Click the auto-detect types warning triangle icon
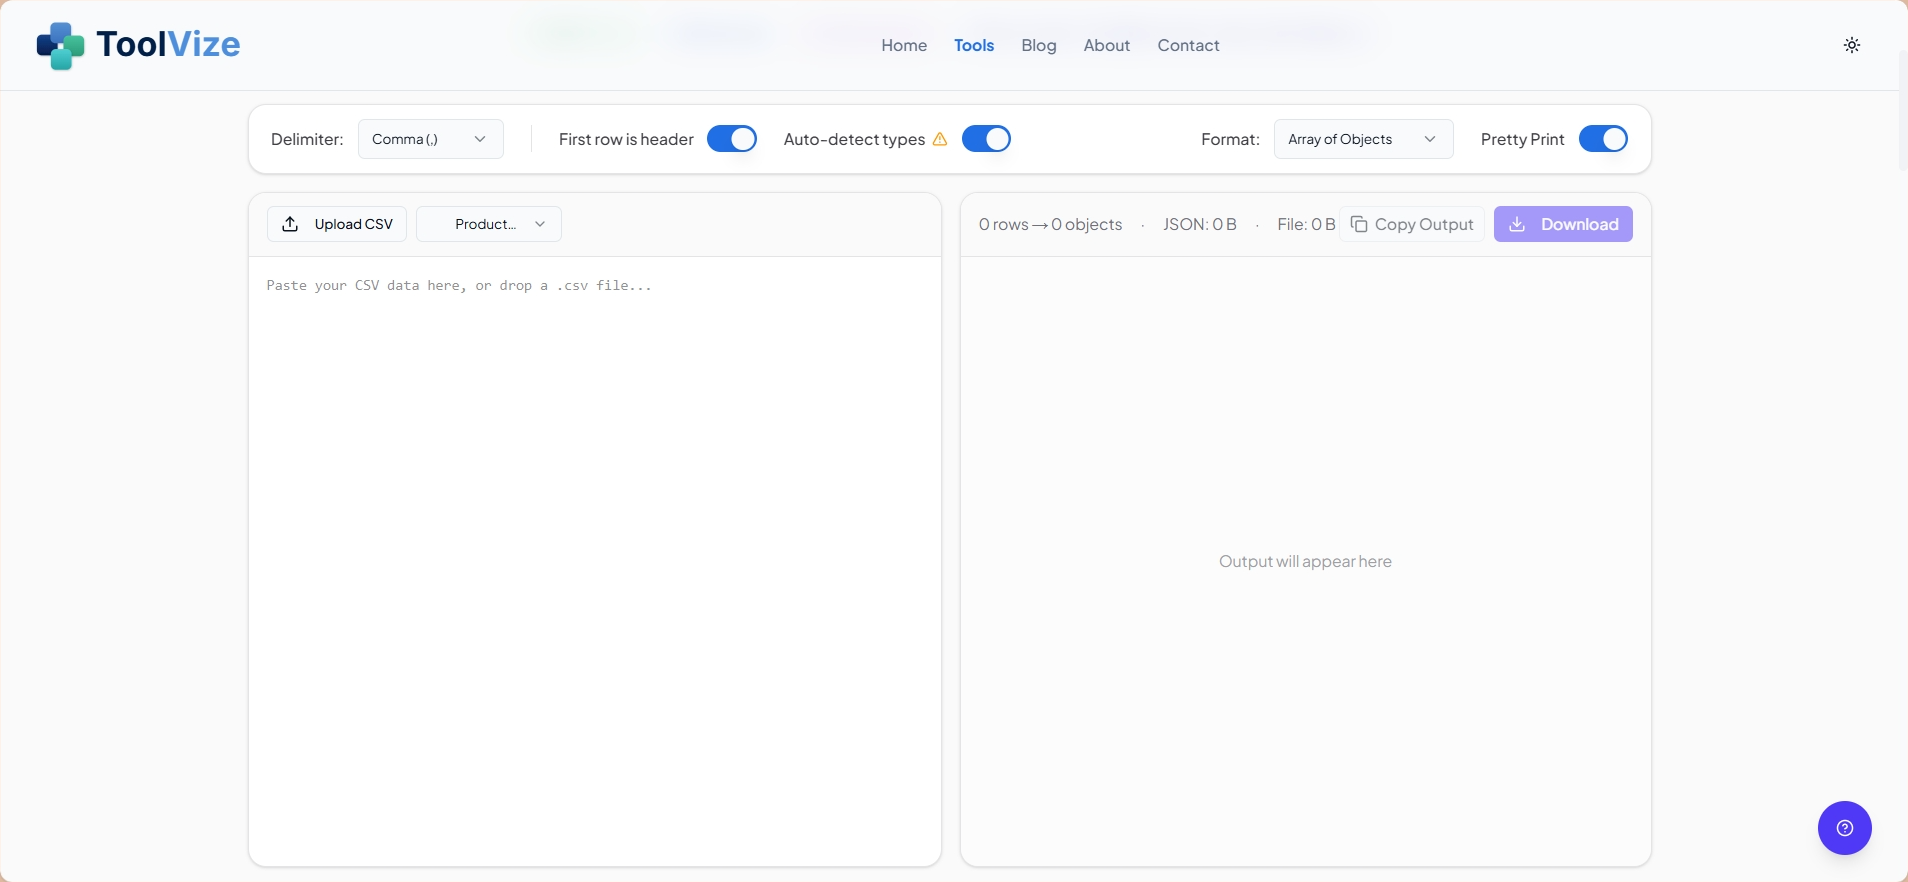 coord(940,139)
